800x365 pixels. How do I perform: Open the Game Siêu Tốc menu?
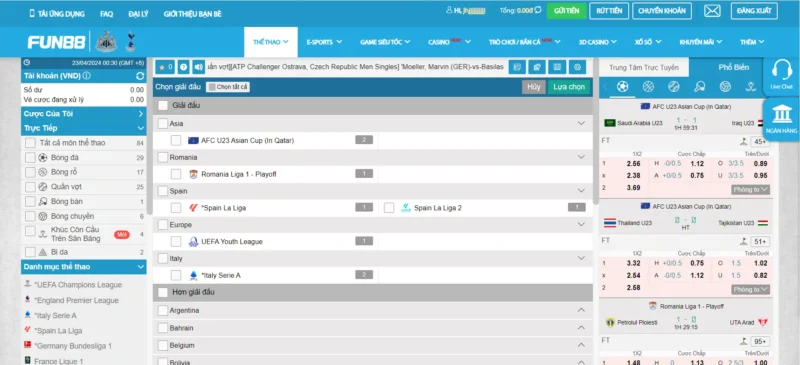click(385, 42)
